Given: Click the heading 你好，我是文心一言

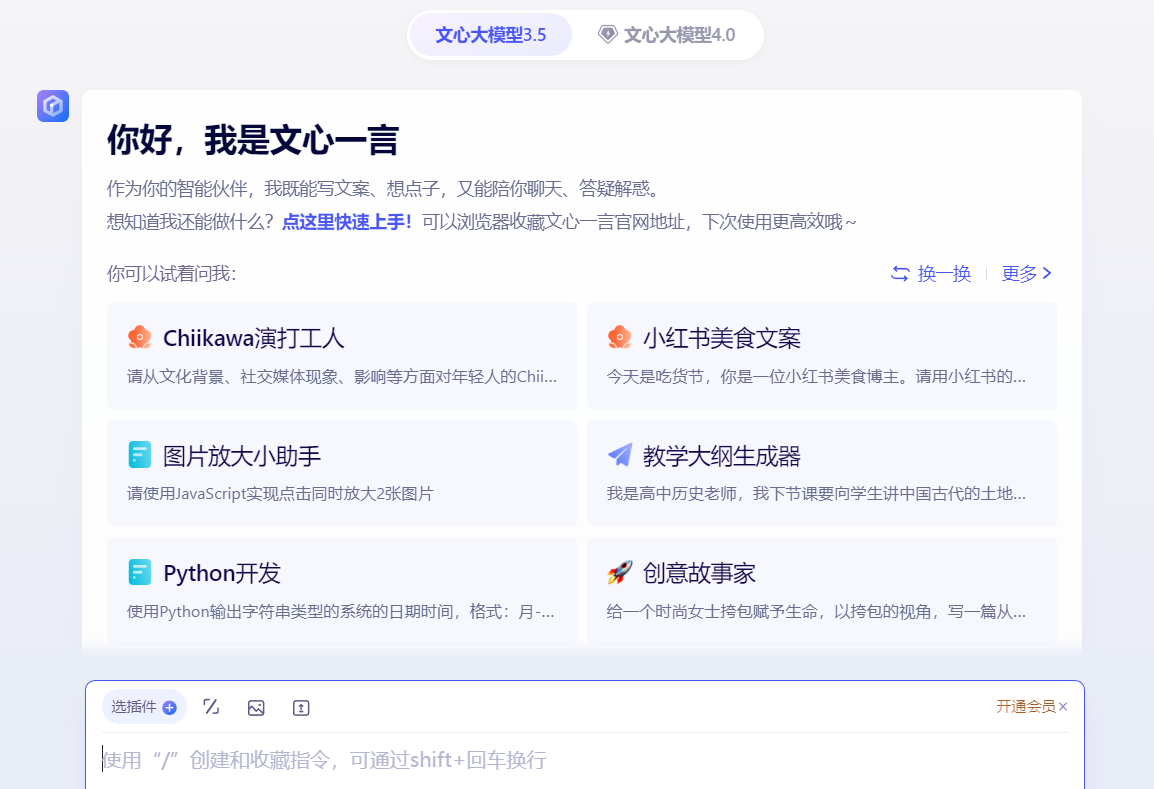Looking at the screenshot, I should click(x=252, y=140).
